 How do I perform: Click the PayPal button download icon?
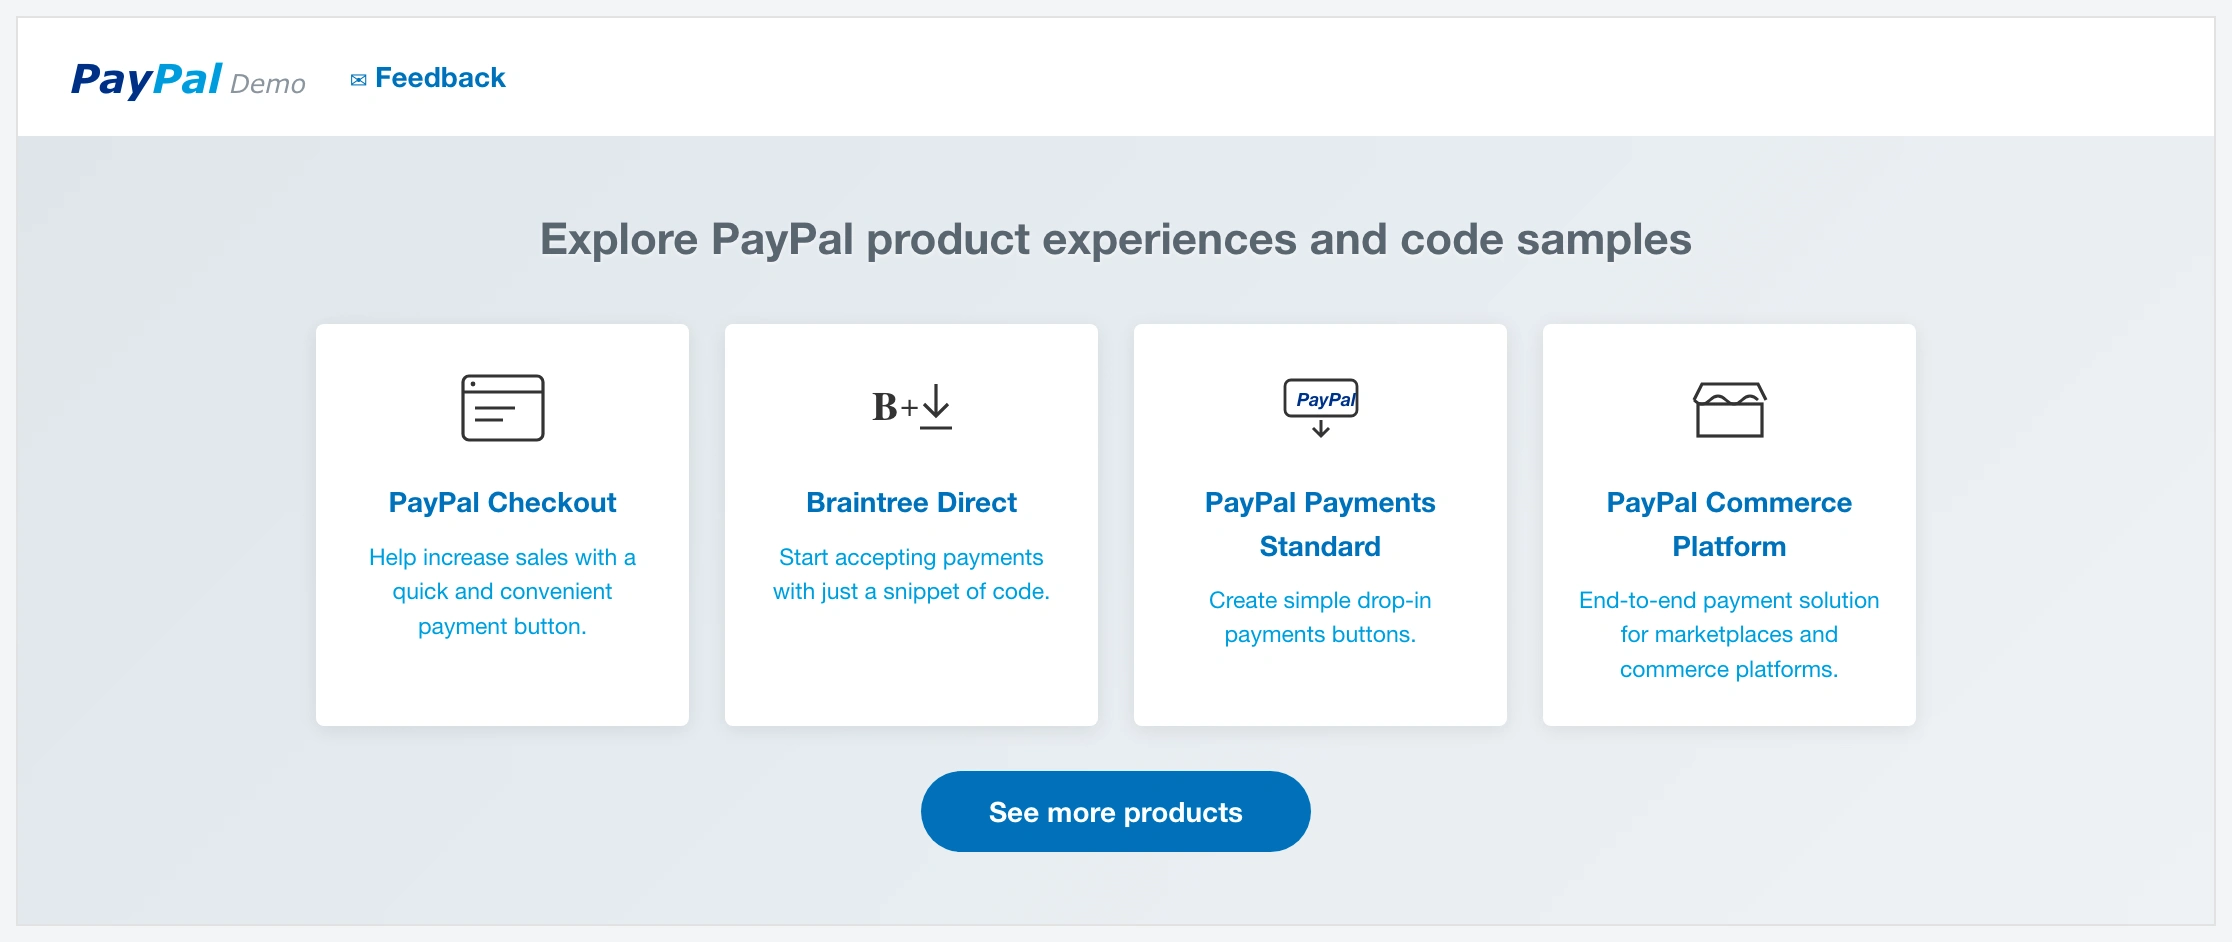[x=1321, y=408]
